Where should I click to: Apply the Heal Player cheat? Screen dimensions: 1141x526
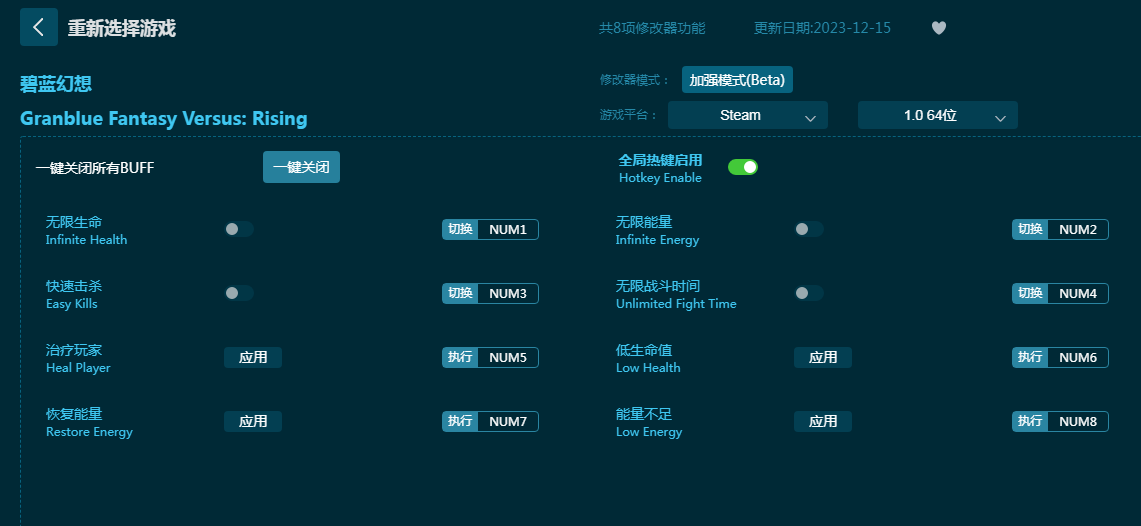(253, 357)
